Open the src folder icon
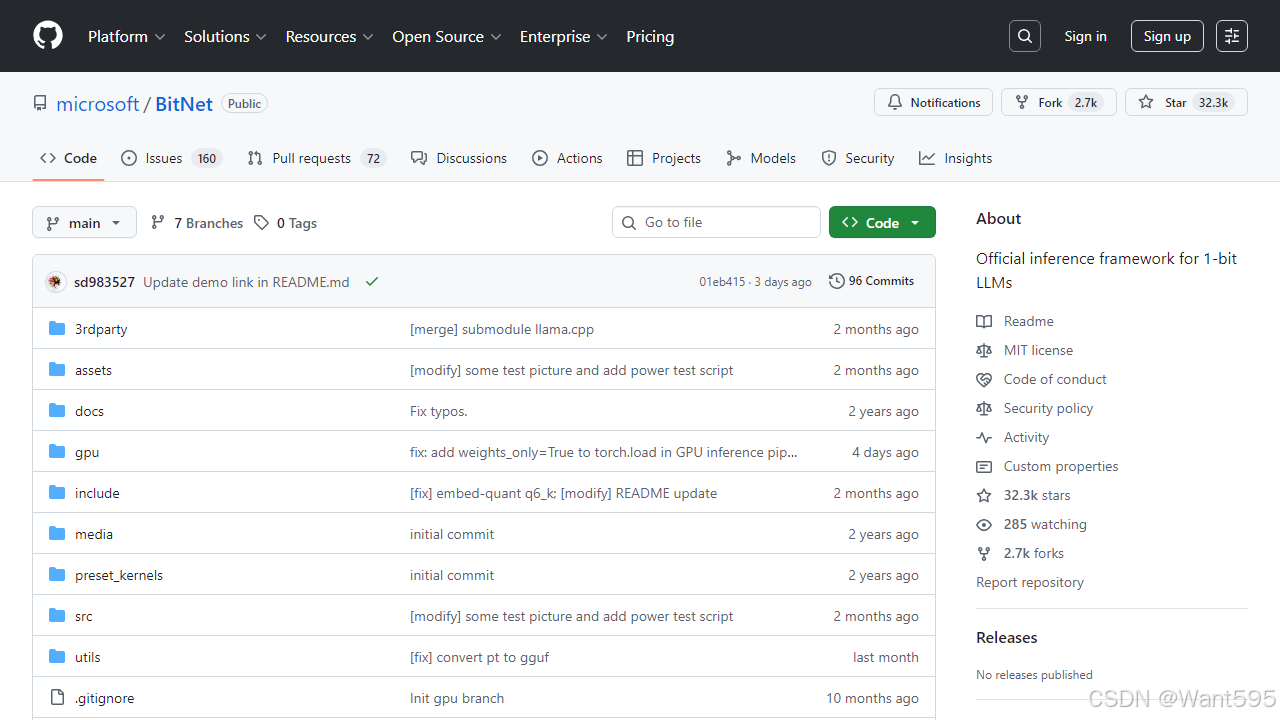The width and height of the screenshot is (1280, 720). [57, 616]
